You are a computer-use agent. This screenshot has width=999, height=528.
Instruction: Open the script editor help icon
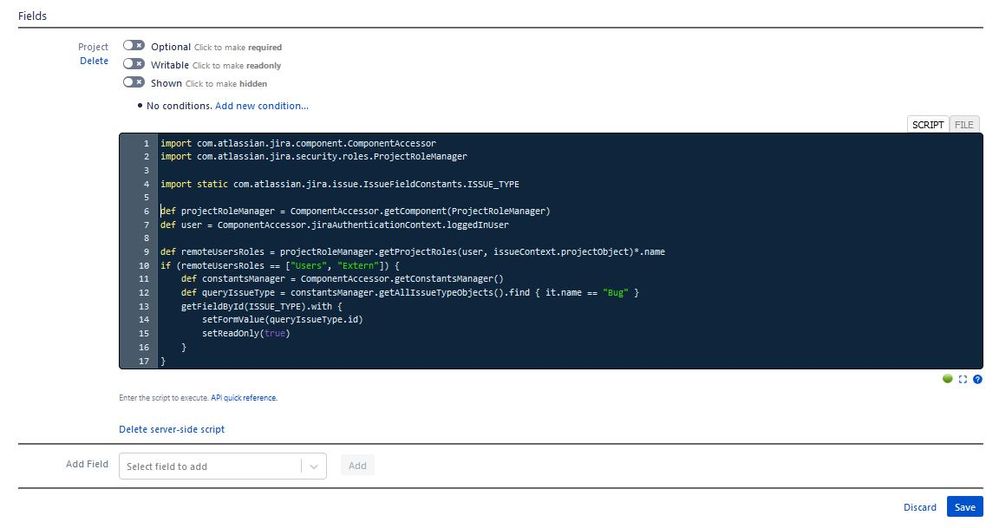click(977, 379)
